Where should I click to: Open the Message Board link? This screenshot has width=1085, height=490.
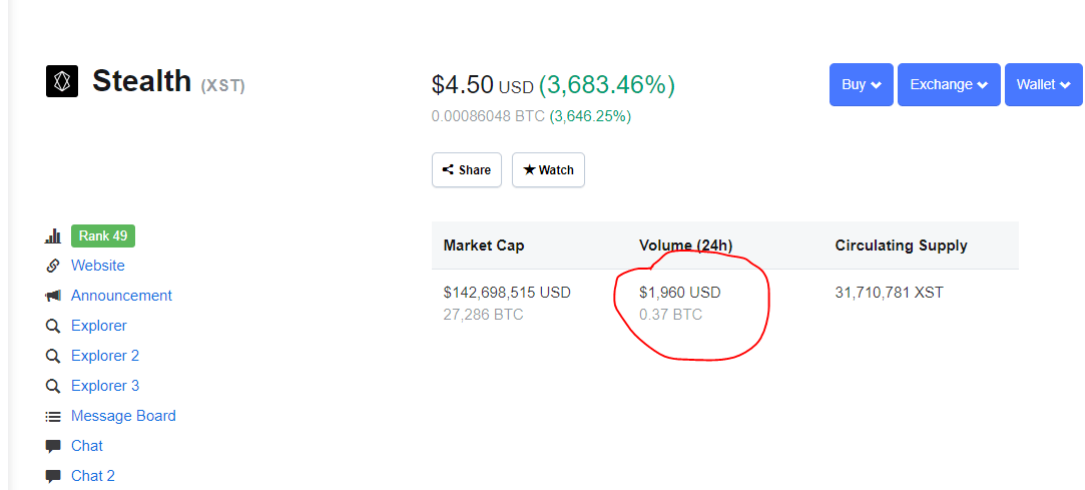click(x=123, y=416)
